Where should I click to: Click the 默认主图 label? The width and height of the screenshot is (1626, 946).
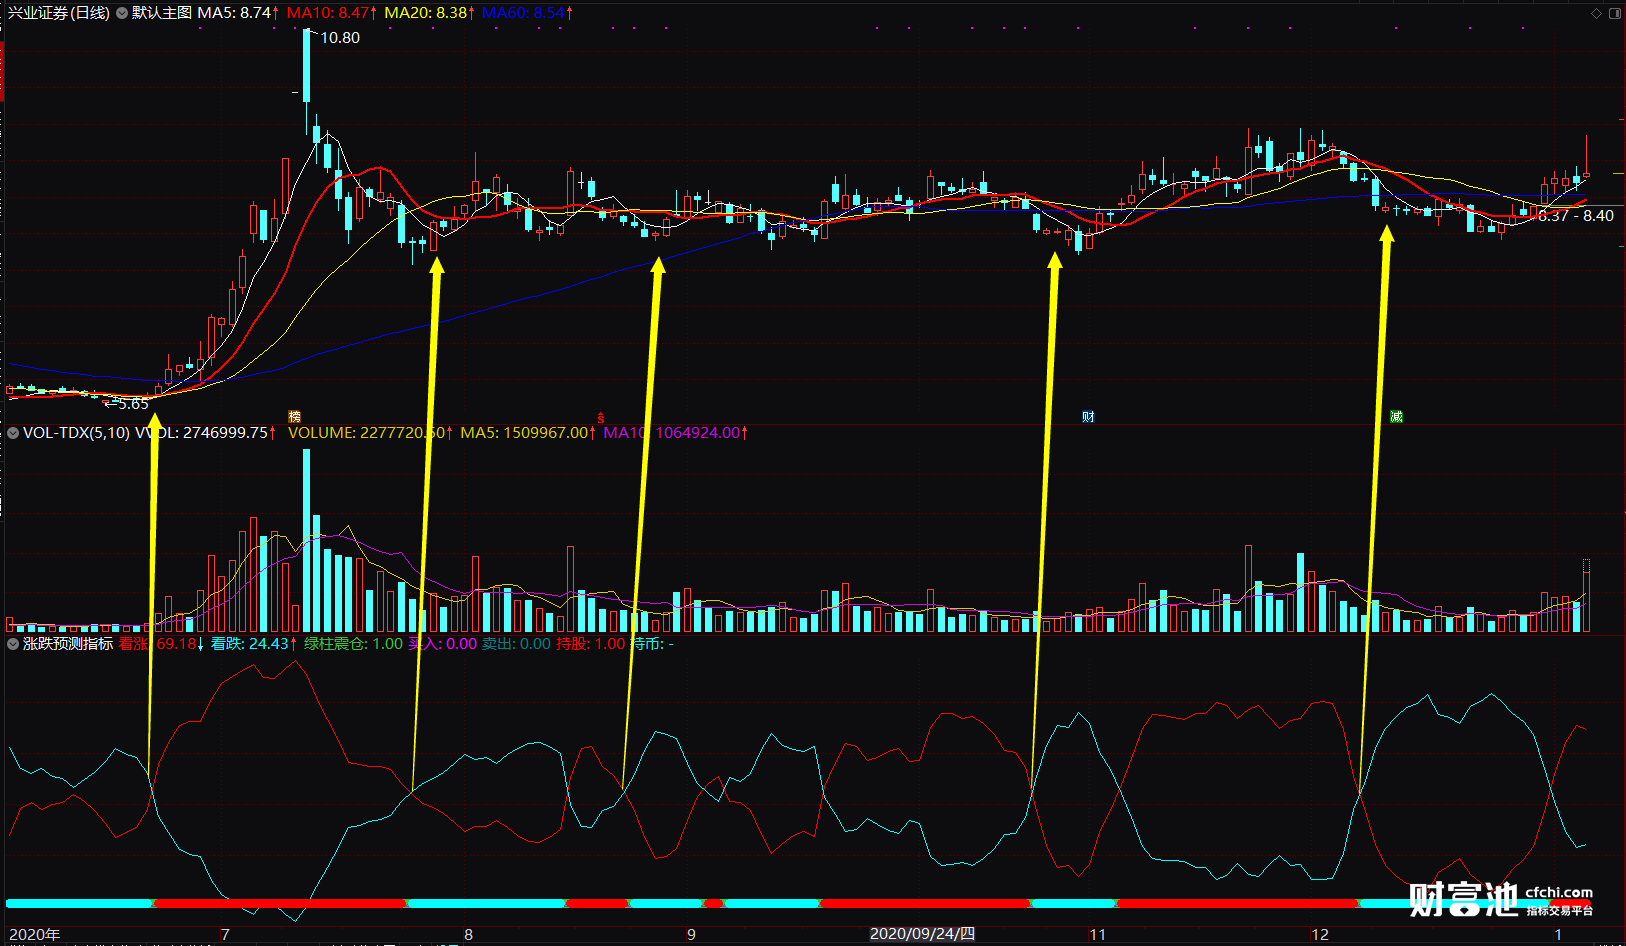coord(162,13)
